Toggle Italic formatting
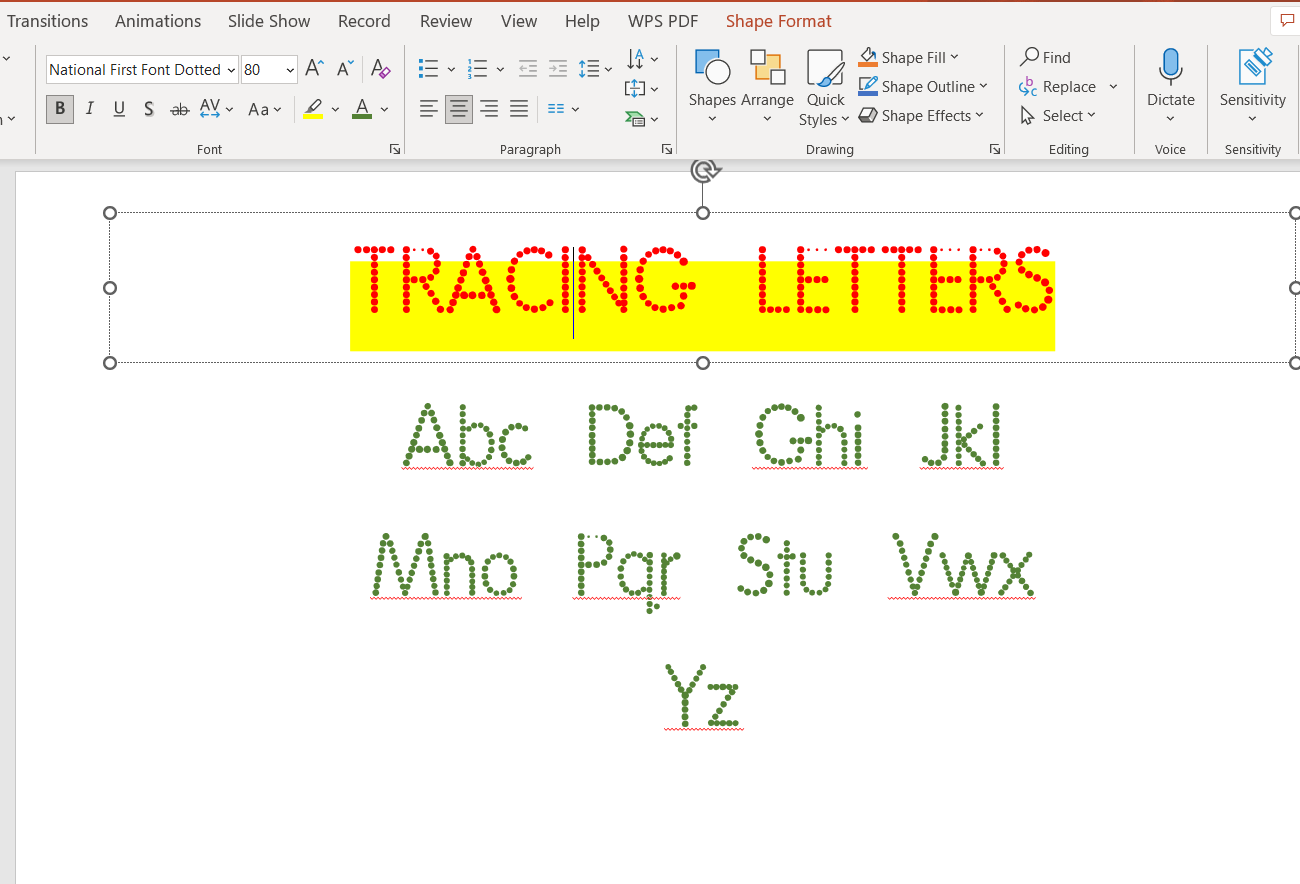This screenshot has width=1300, height=884. click(90, 109)
